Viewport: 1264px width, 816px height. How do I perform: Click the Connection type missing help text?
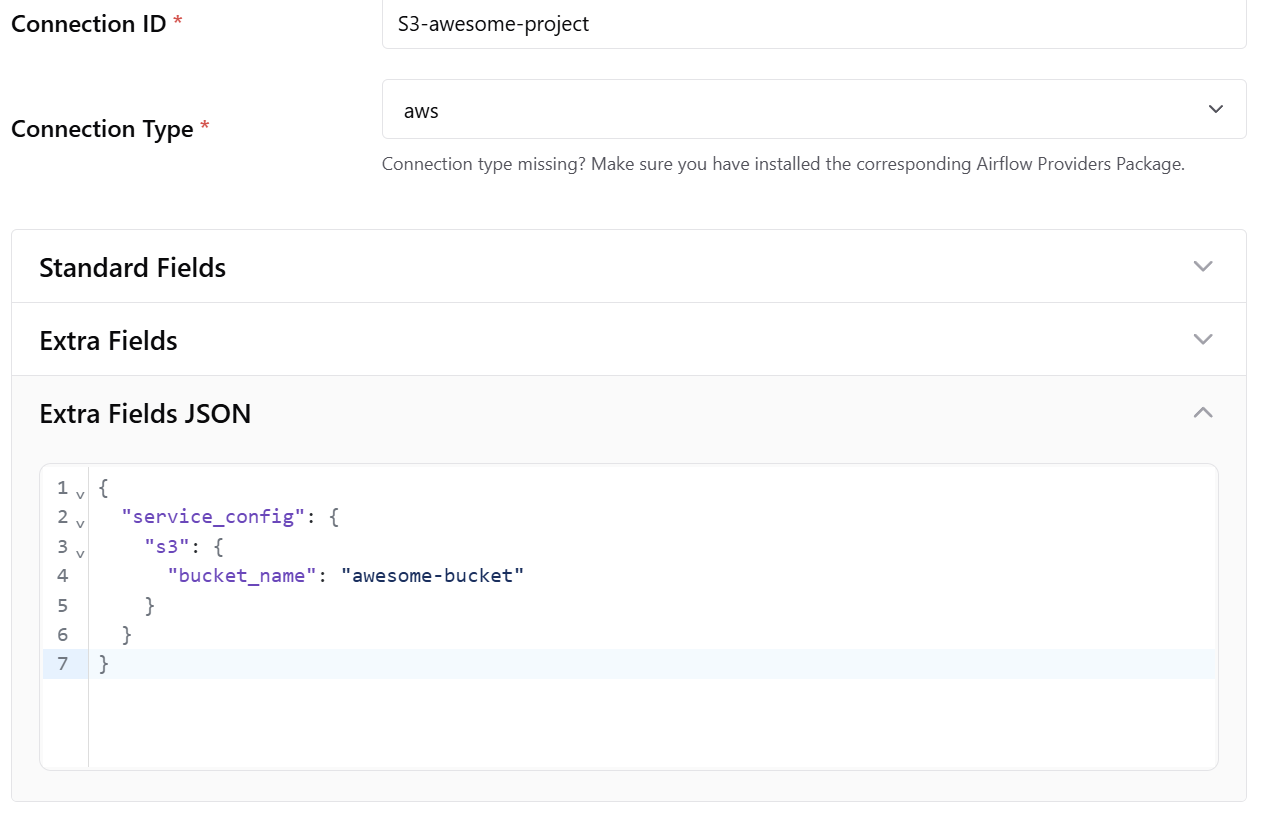pyautogui.click(x=783, y=164)
